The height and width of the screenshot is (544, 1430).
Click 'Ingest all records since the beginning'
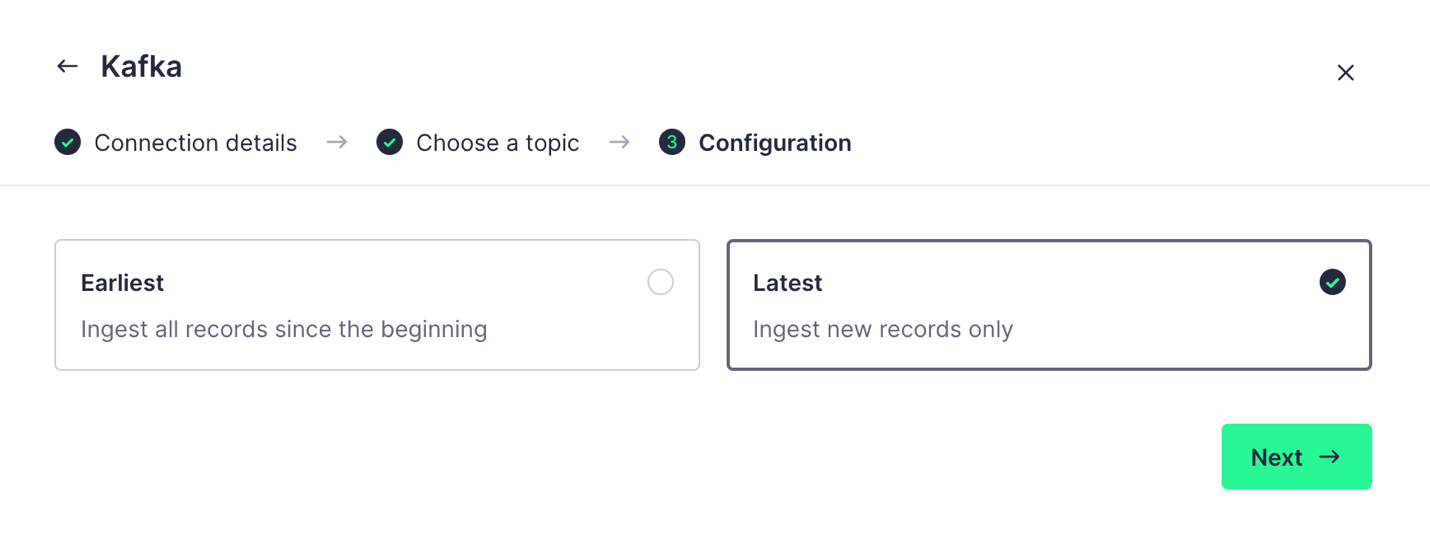pyautogui.click(x=284, y=329)
